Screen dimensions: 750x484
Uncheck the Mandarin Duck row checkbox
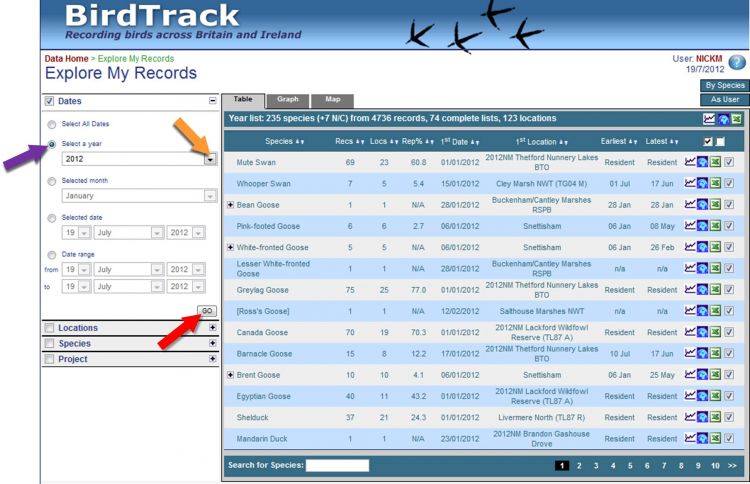(x=729, y=438)
